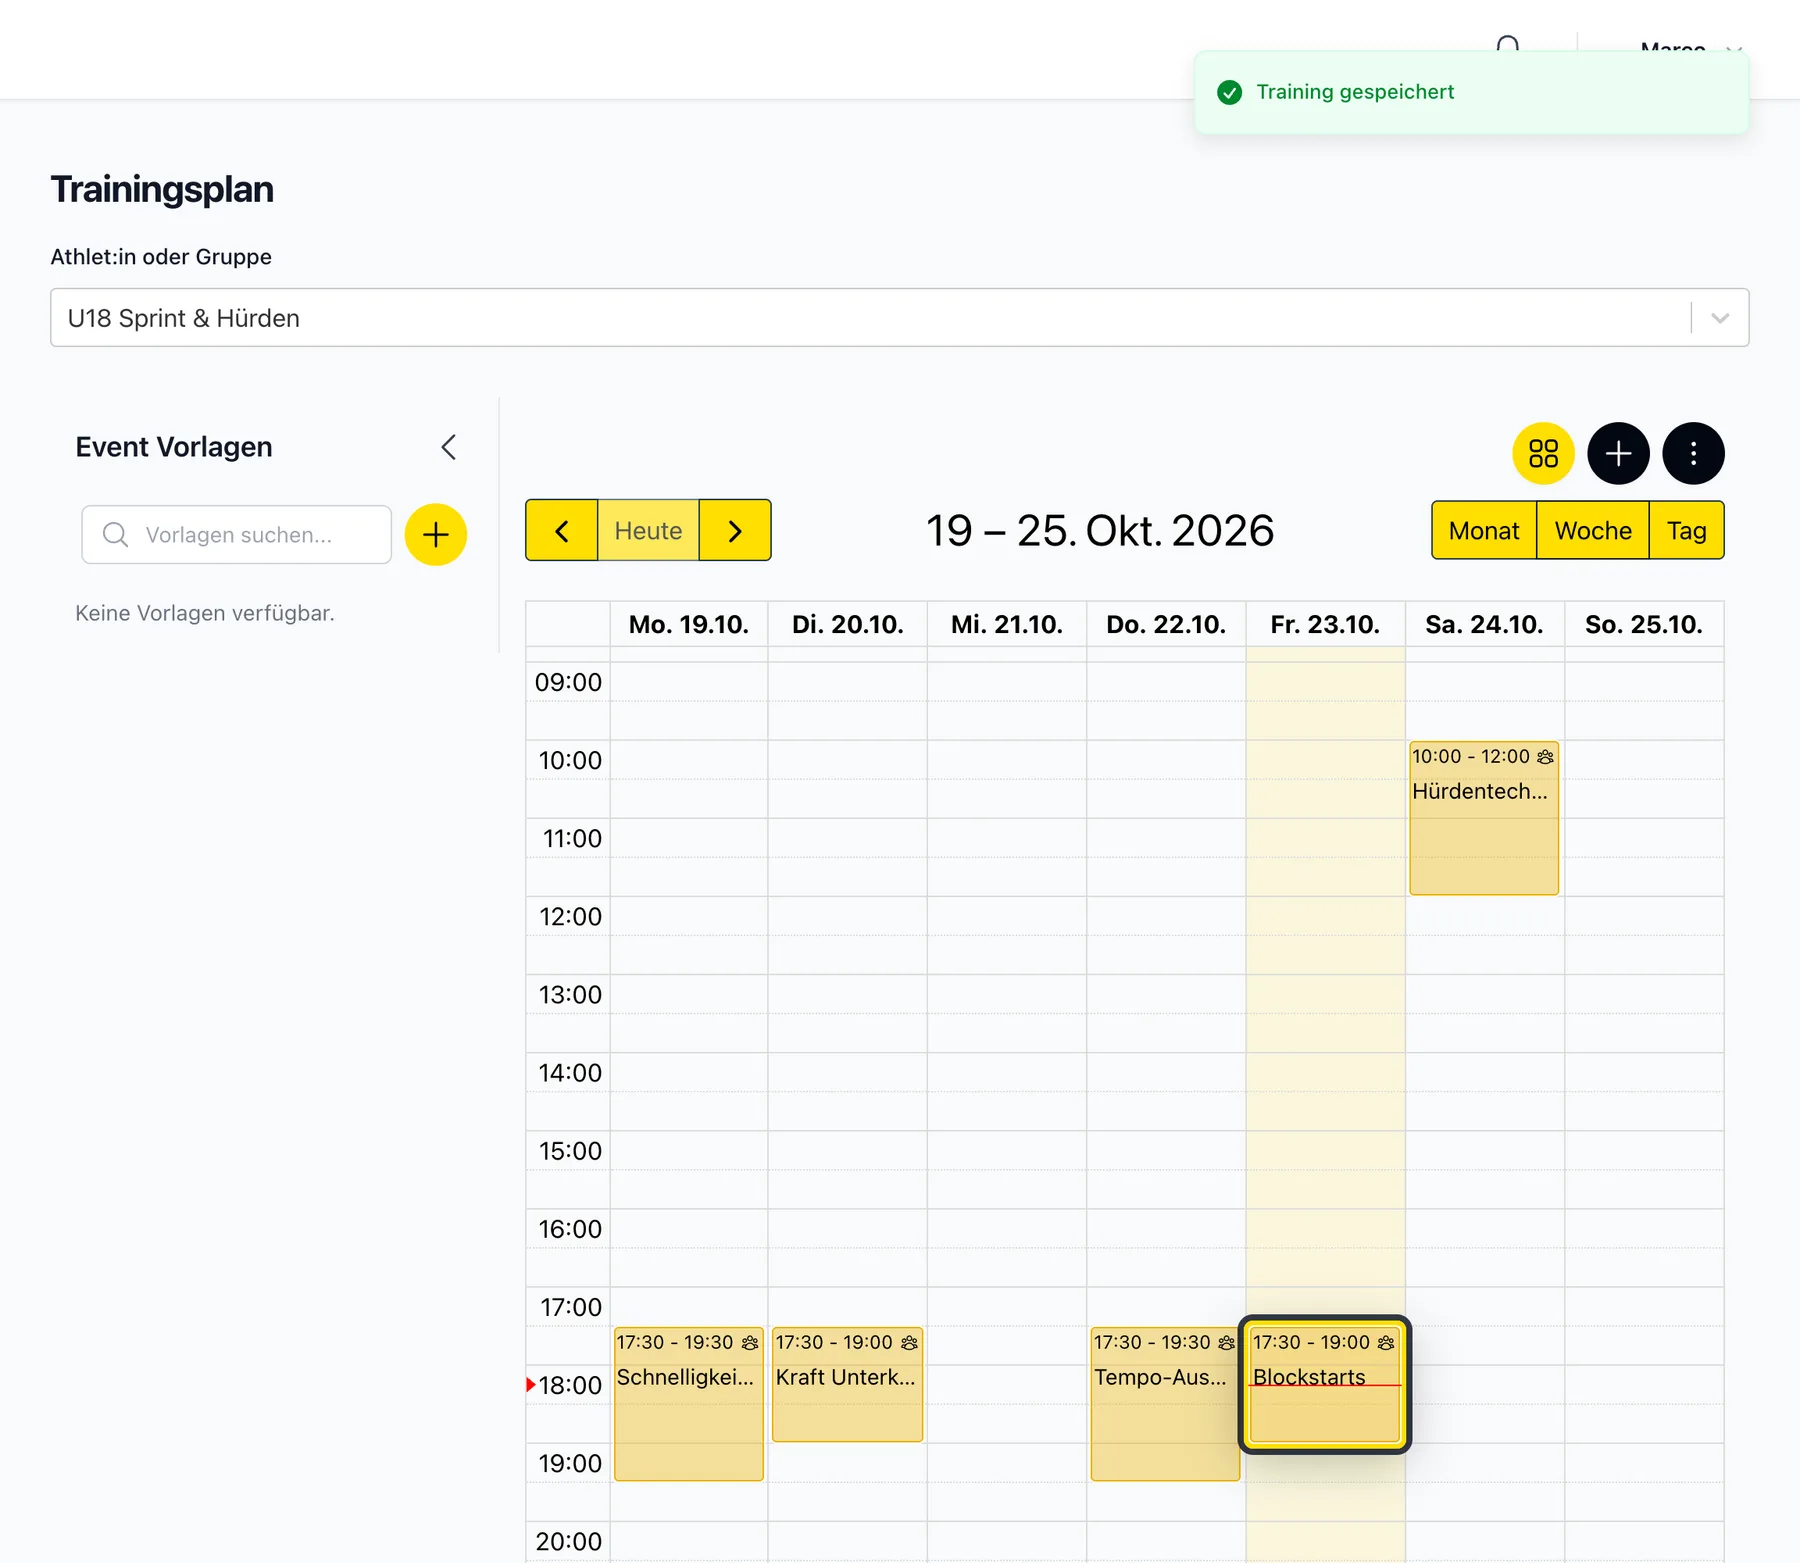Click the 19 – 25. Okt. 2026 date title

[x=1100, y=531]
